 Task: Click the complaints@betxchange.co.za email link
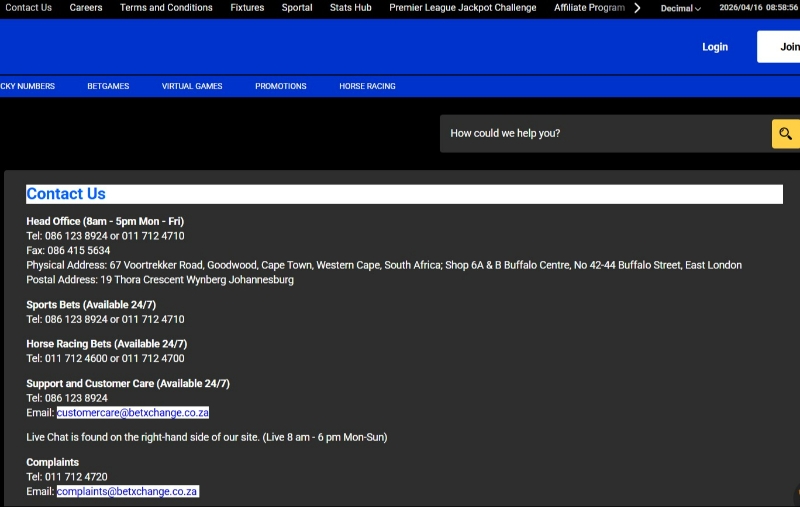127,491
